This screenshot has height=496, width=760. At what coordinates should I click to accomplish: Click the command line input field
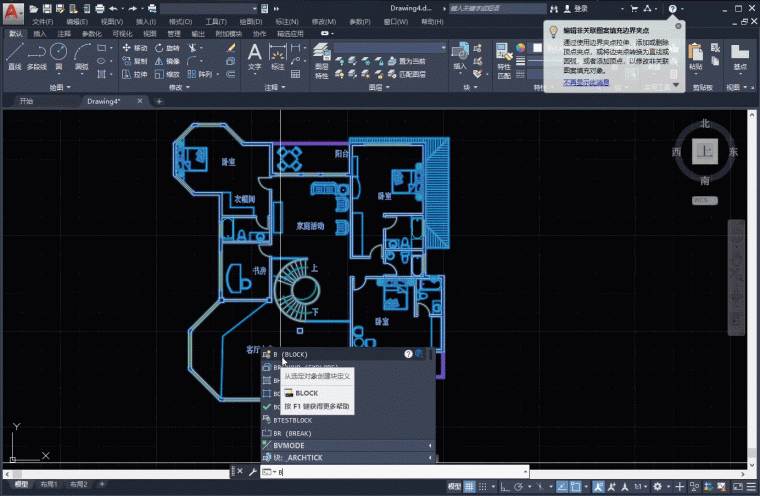point(400,471)
